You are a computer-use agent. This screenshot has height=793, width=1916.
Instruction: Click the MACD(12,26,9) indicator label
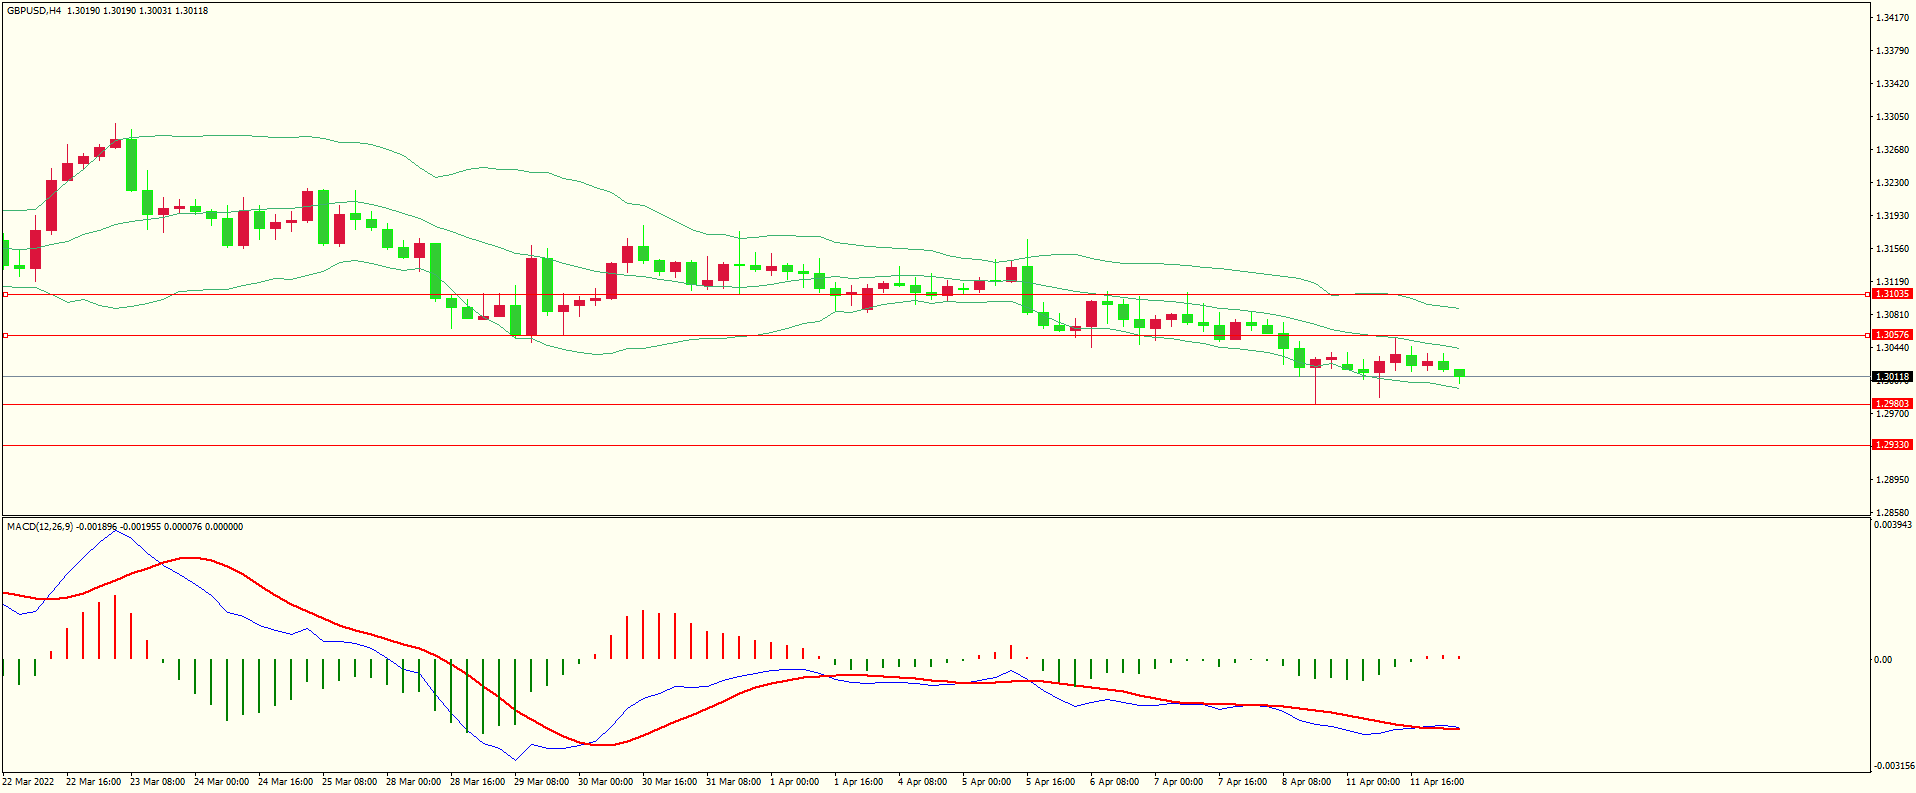(39, 527)
